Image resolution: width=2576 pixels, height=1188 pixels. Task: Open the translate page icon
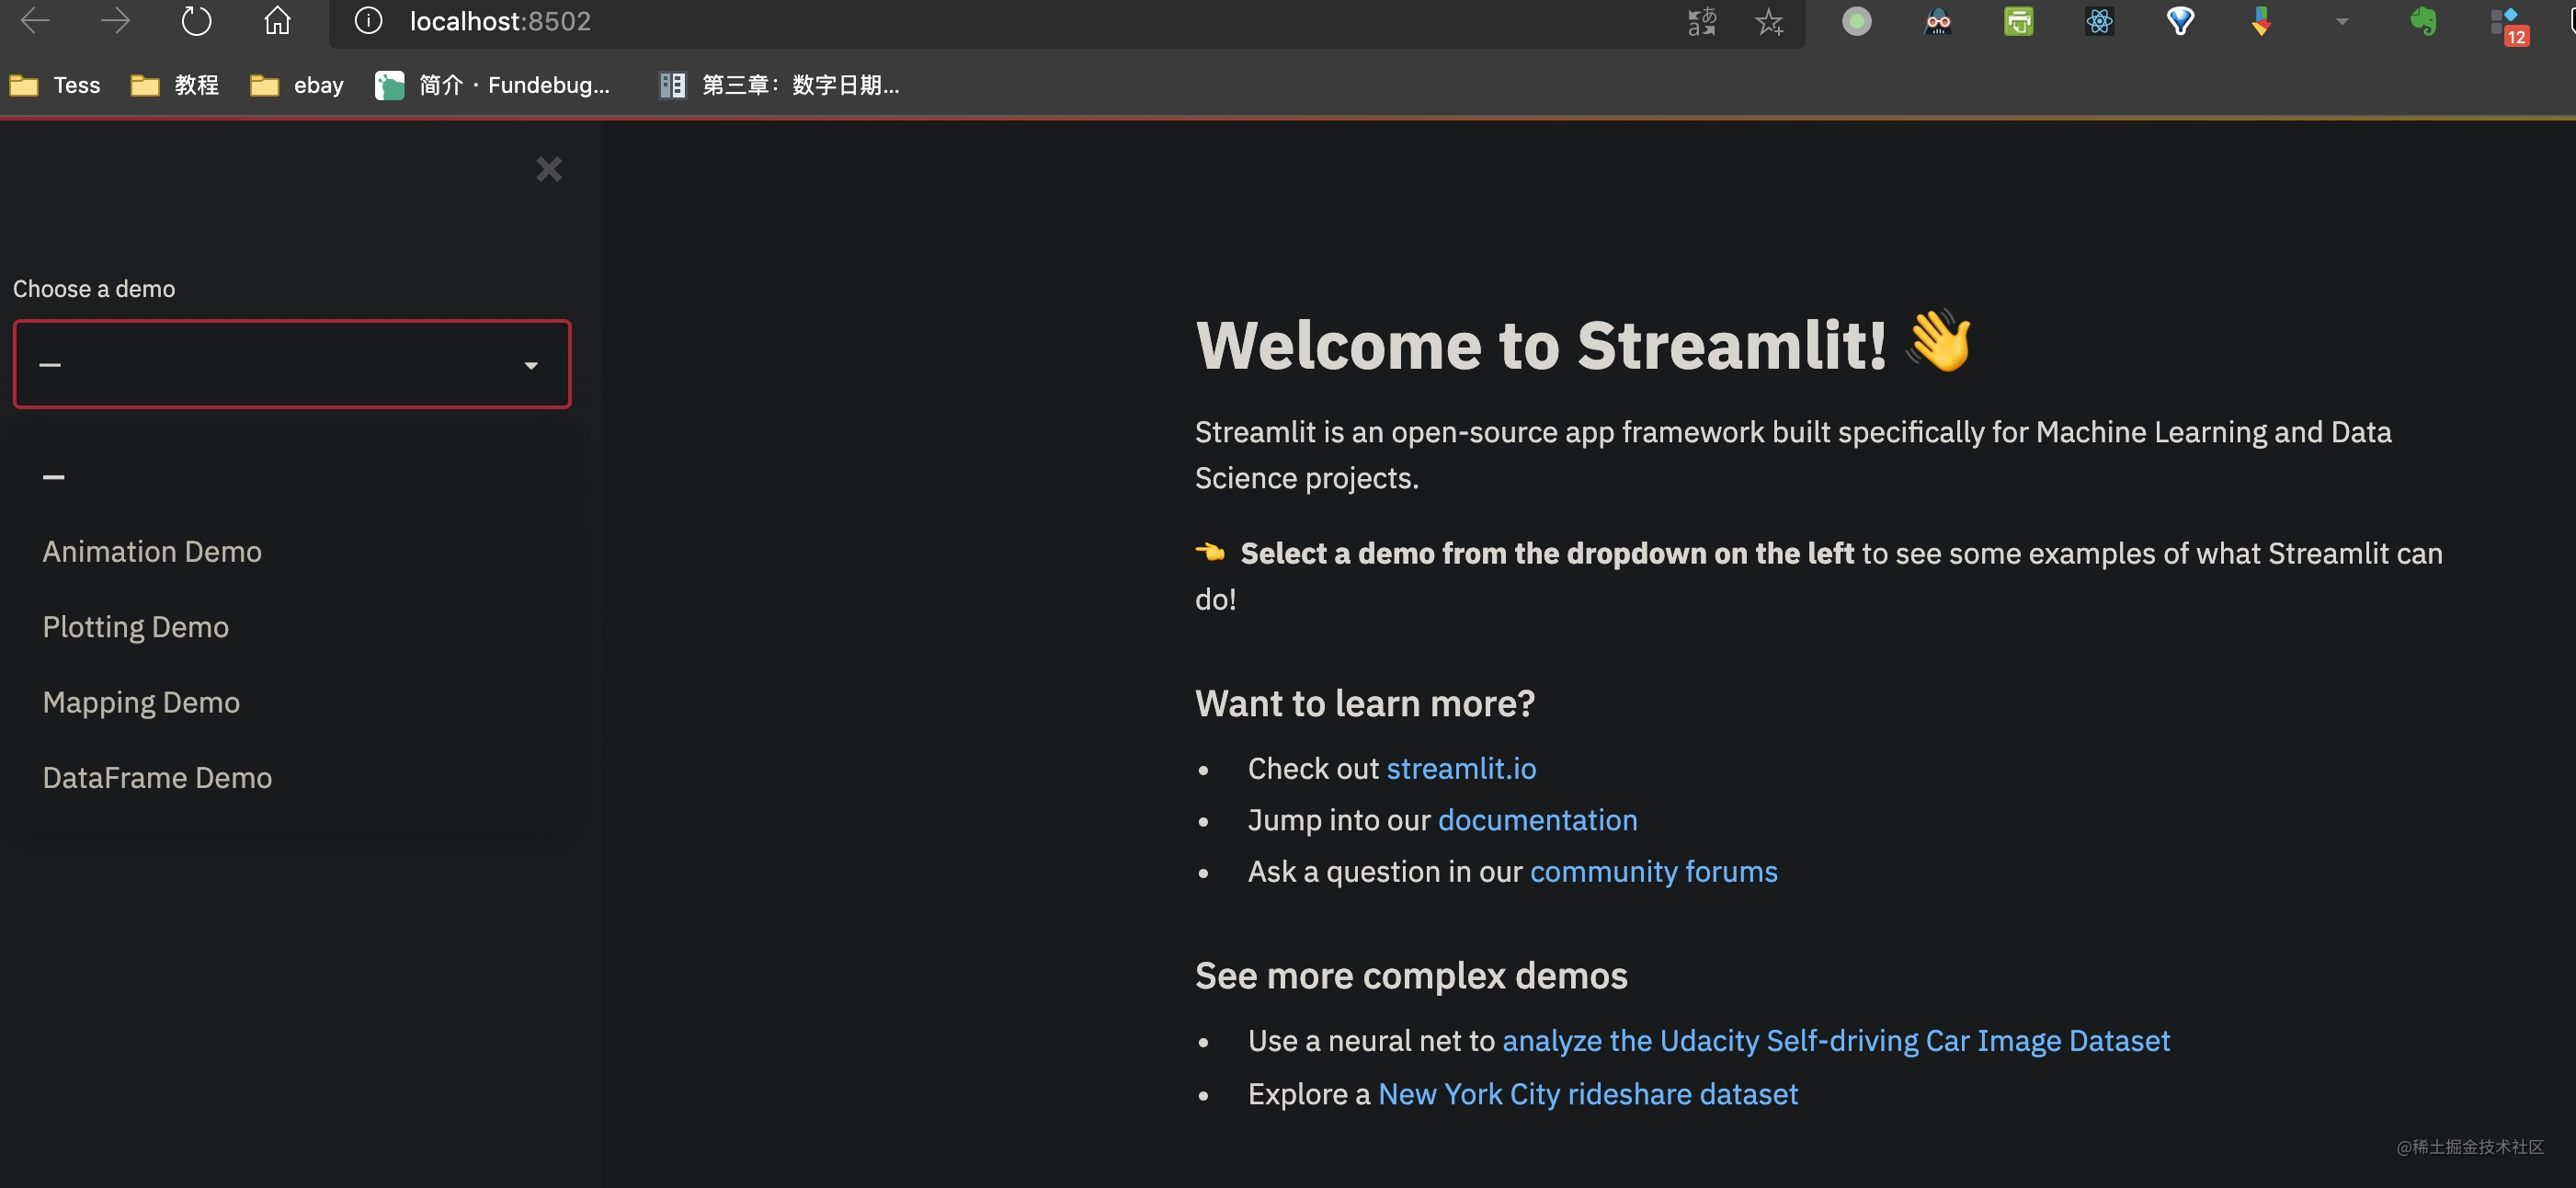point(1701,21)
